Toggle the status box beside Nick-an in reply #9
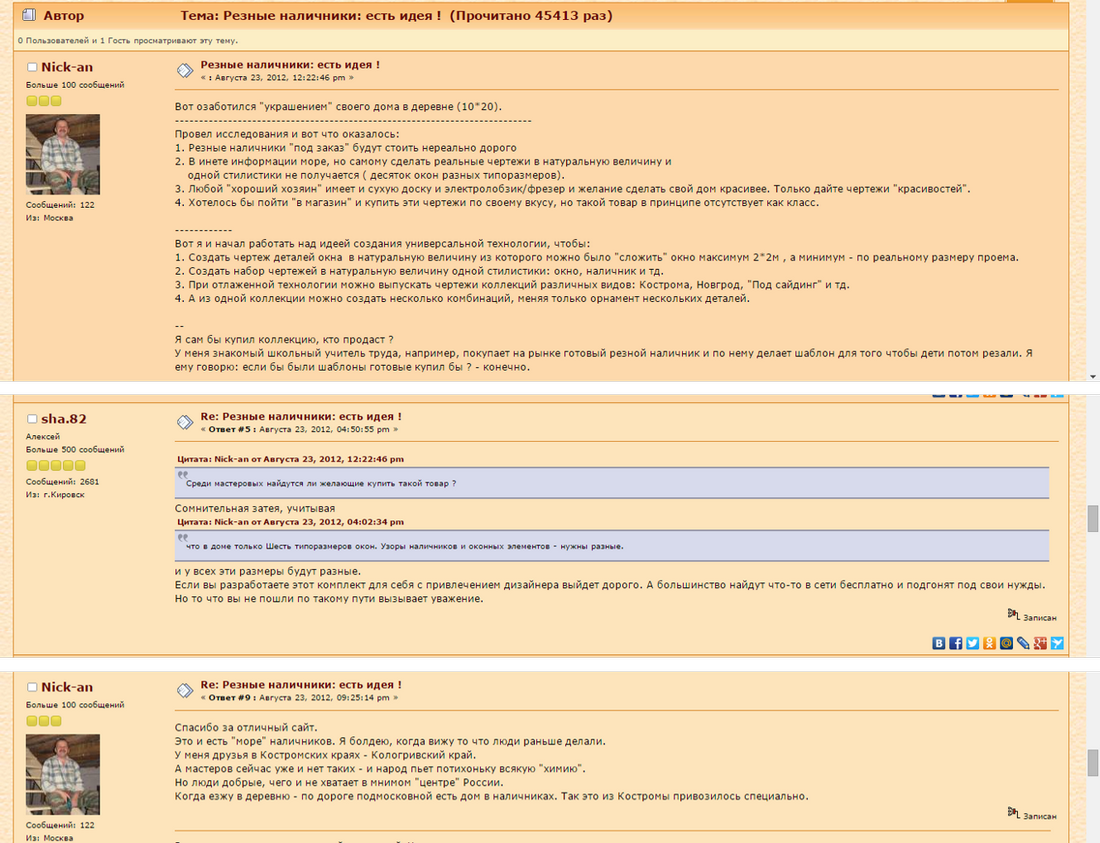Screen dimensions: 1100x843 [x=32, y=687]
